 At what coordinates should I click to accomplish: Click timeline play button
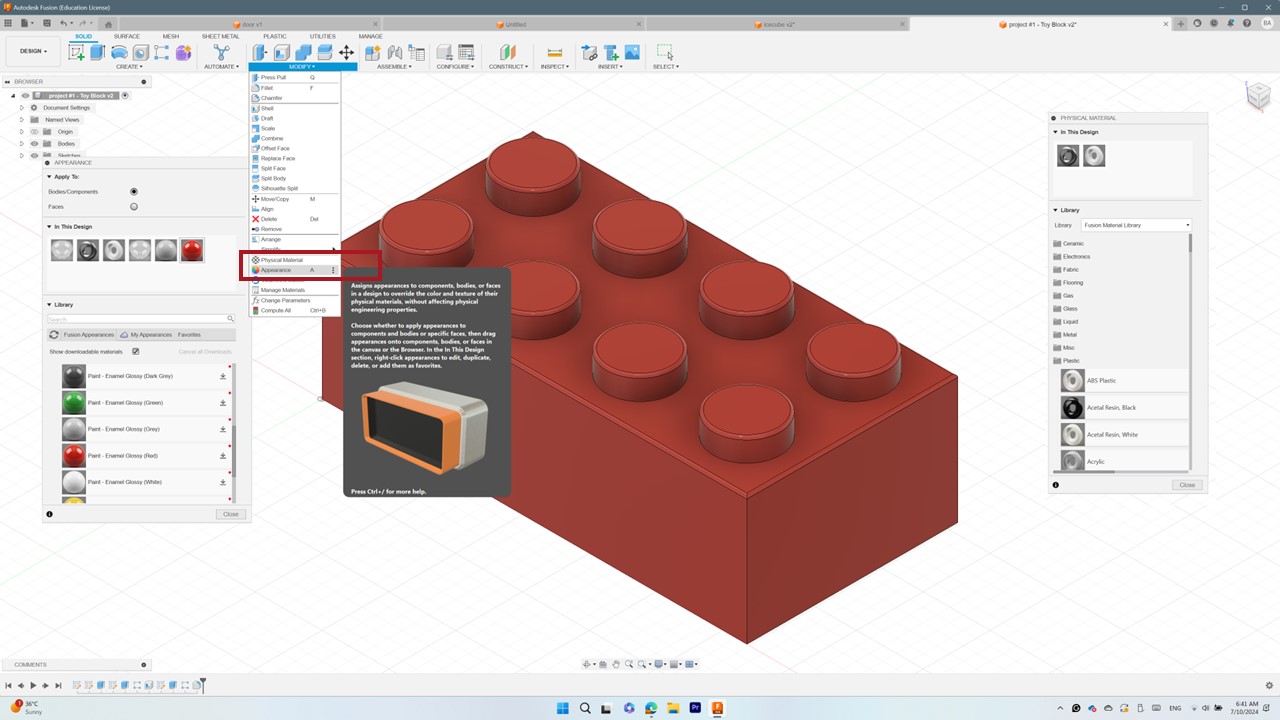(x=33, y=685)
